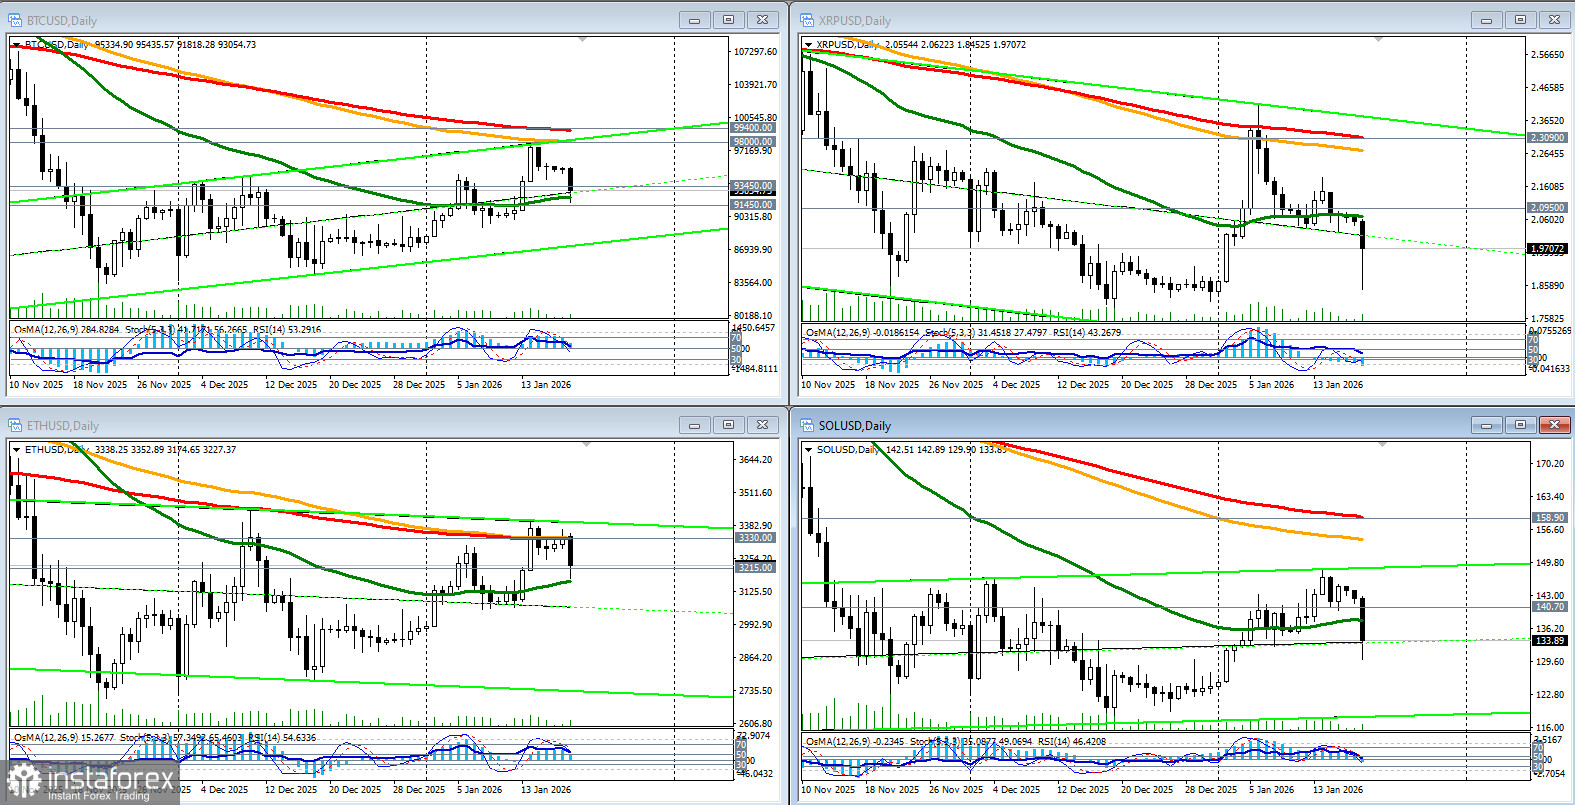Open the SOLUSD chart symbol dropdown arrow
The width and height of the screenshot is (1575, 805).
point(808,450)
